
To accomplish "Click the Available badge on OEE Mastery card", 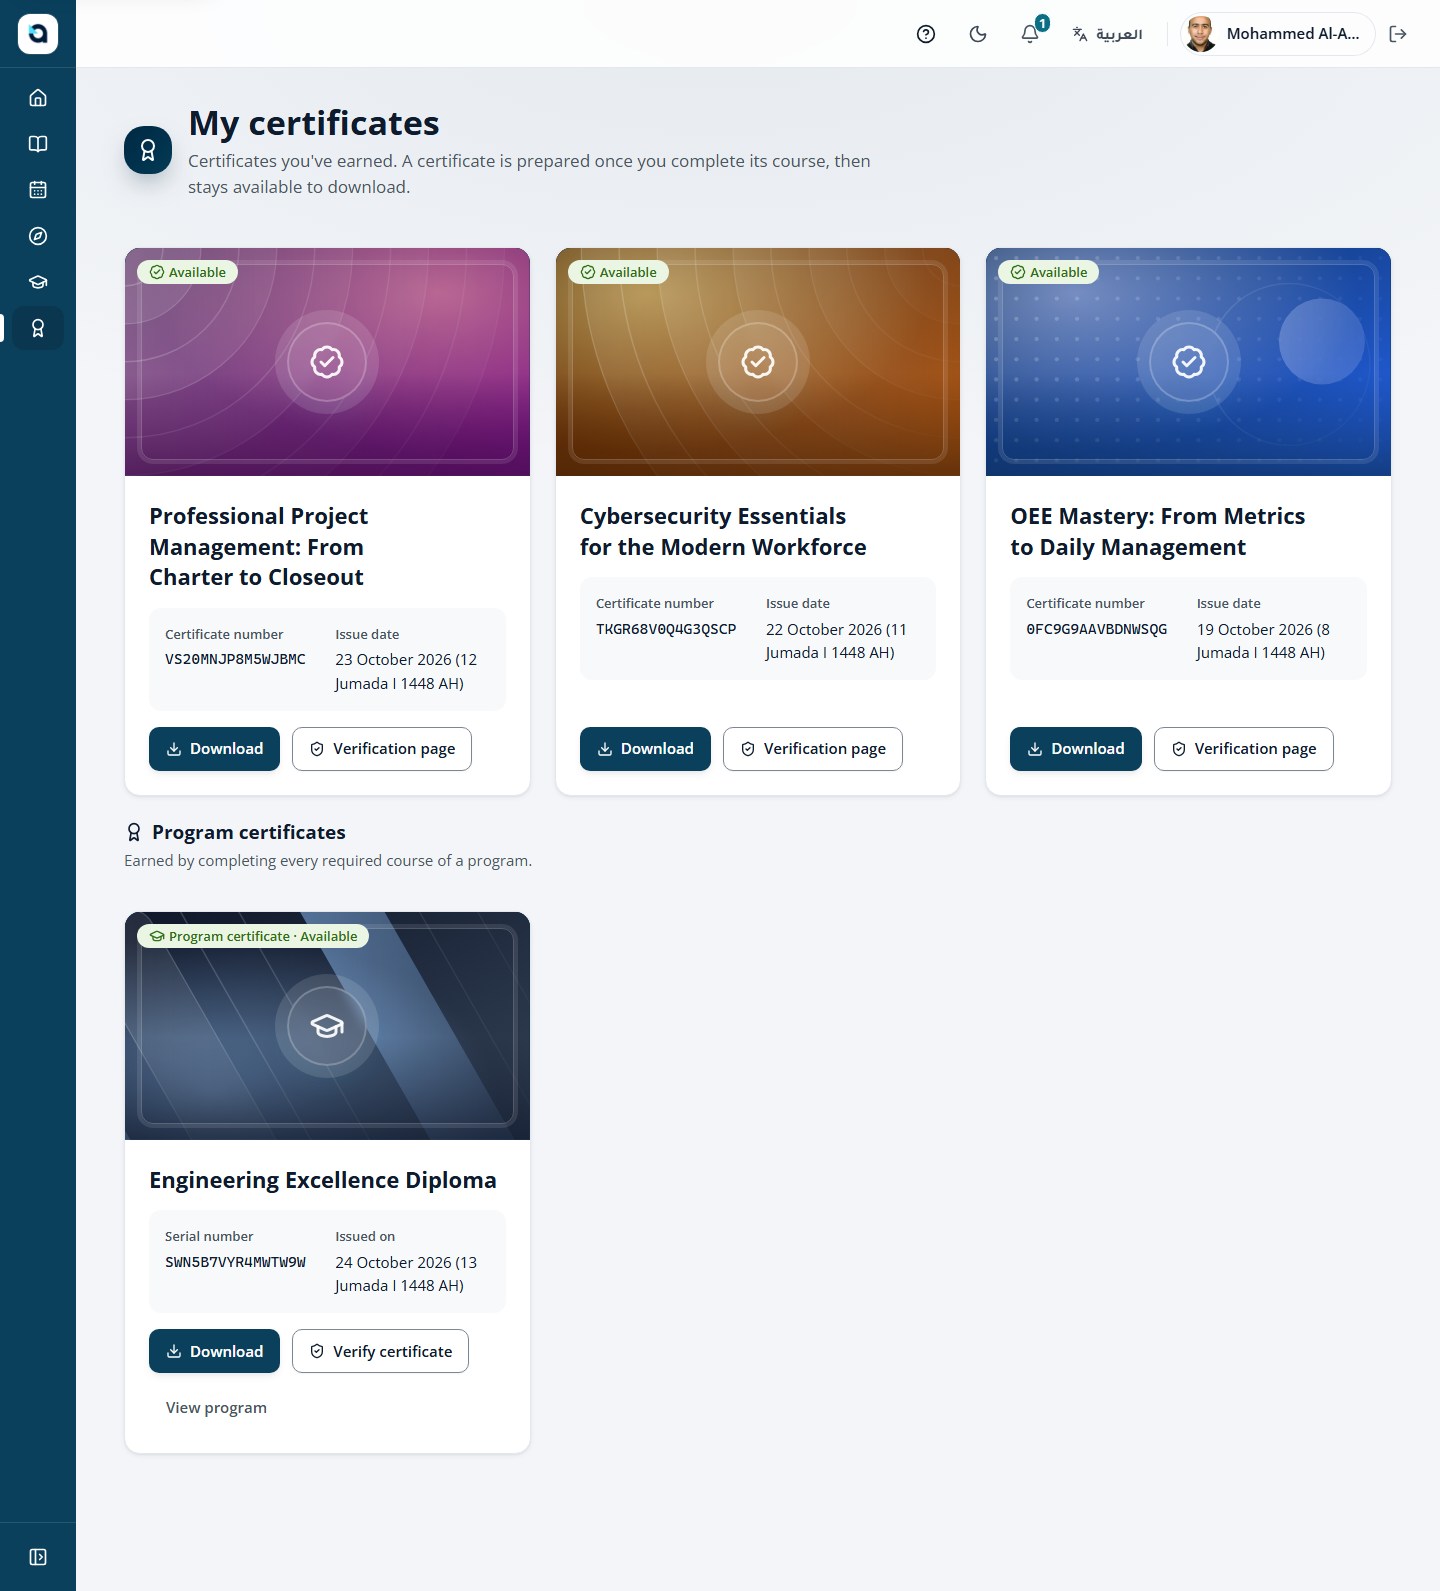I will [x=1048, y=273].
